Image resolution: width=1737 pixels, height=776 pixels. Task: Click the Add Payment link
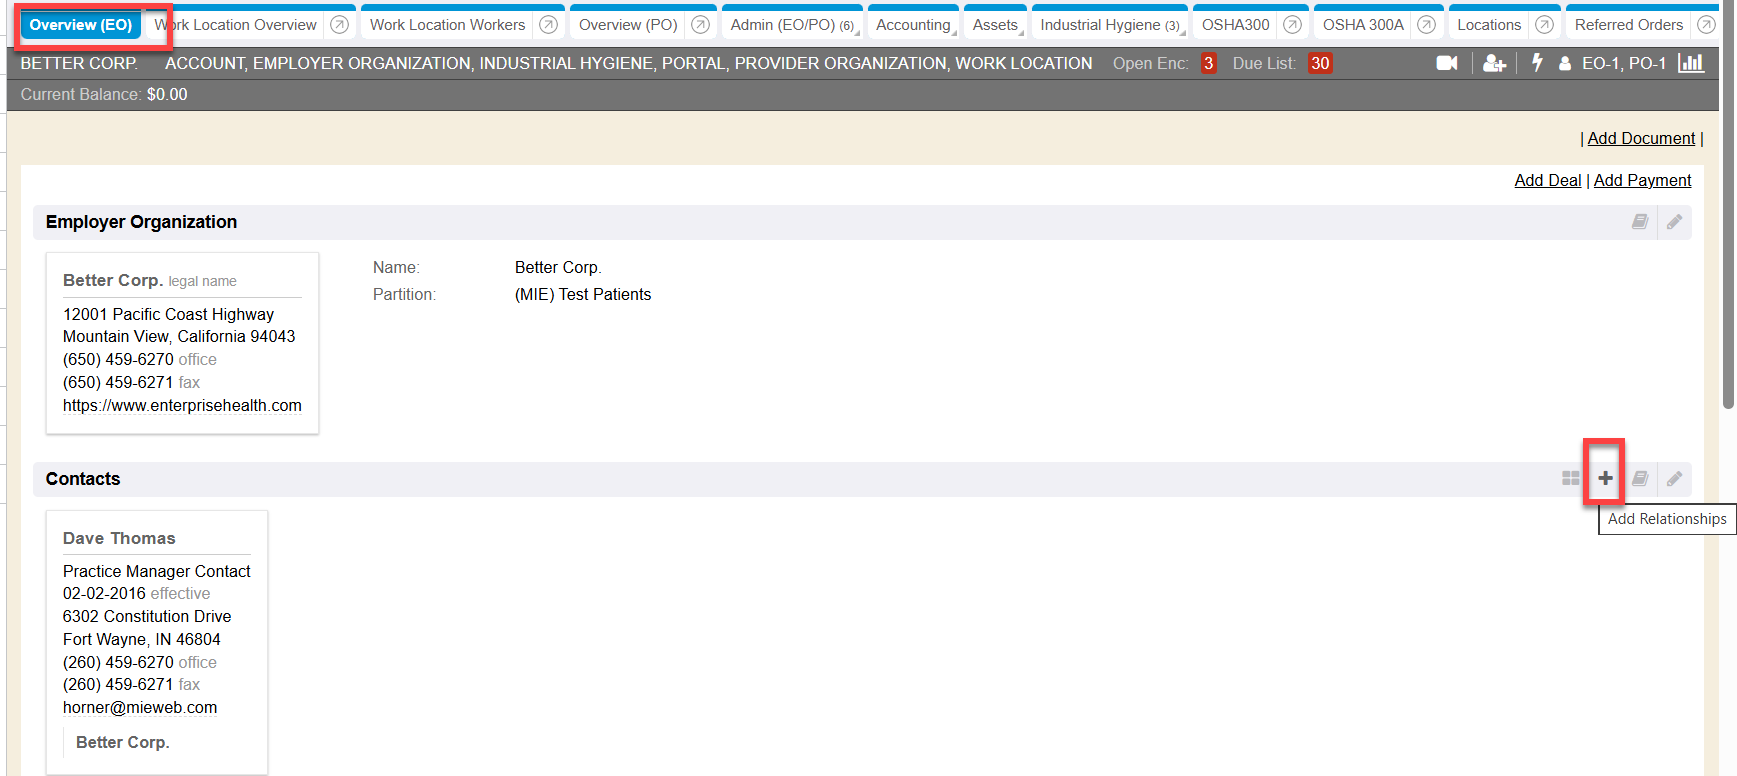click(1642, 181)
